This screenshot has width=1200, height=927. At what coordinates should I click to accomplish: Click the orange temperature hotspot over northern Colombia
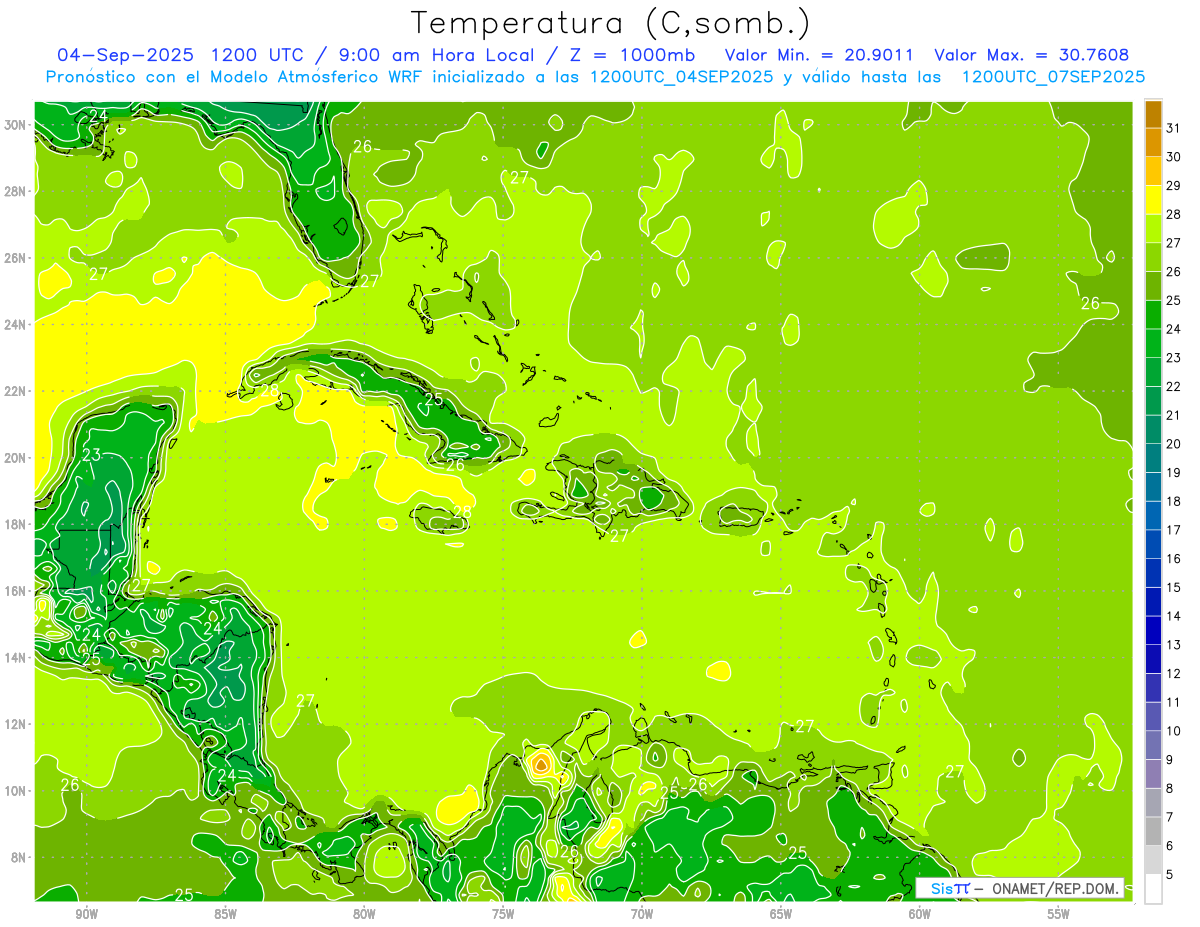click(x=540, y=765)
